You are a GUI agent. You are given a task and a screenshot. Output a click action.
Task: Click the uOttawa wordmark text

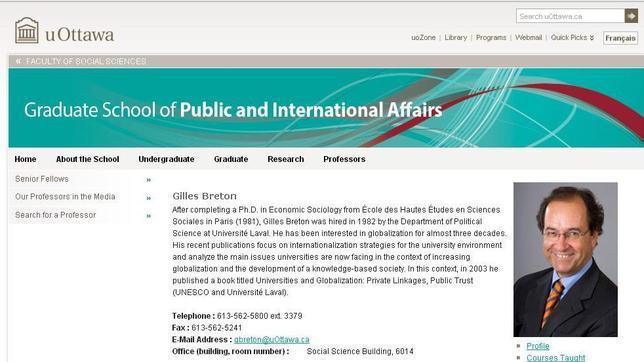point(80,35)
